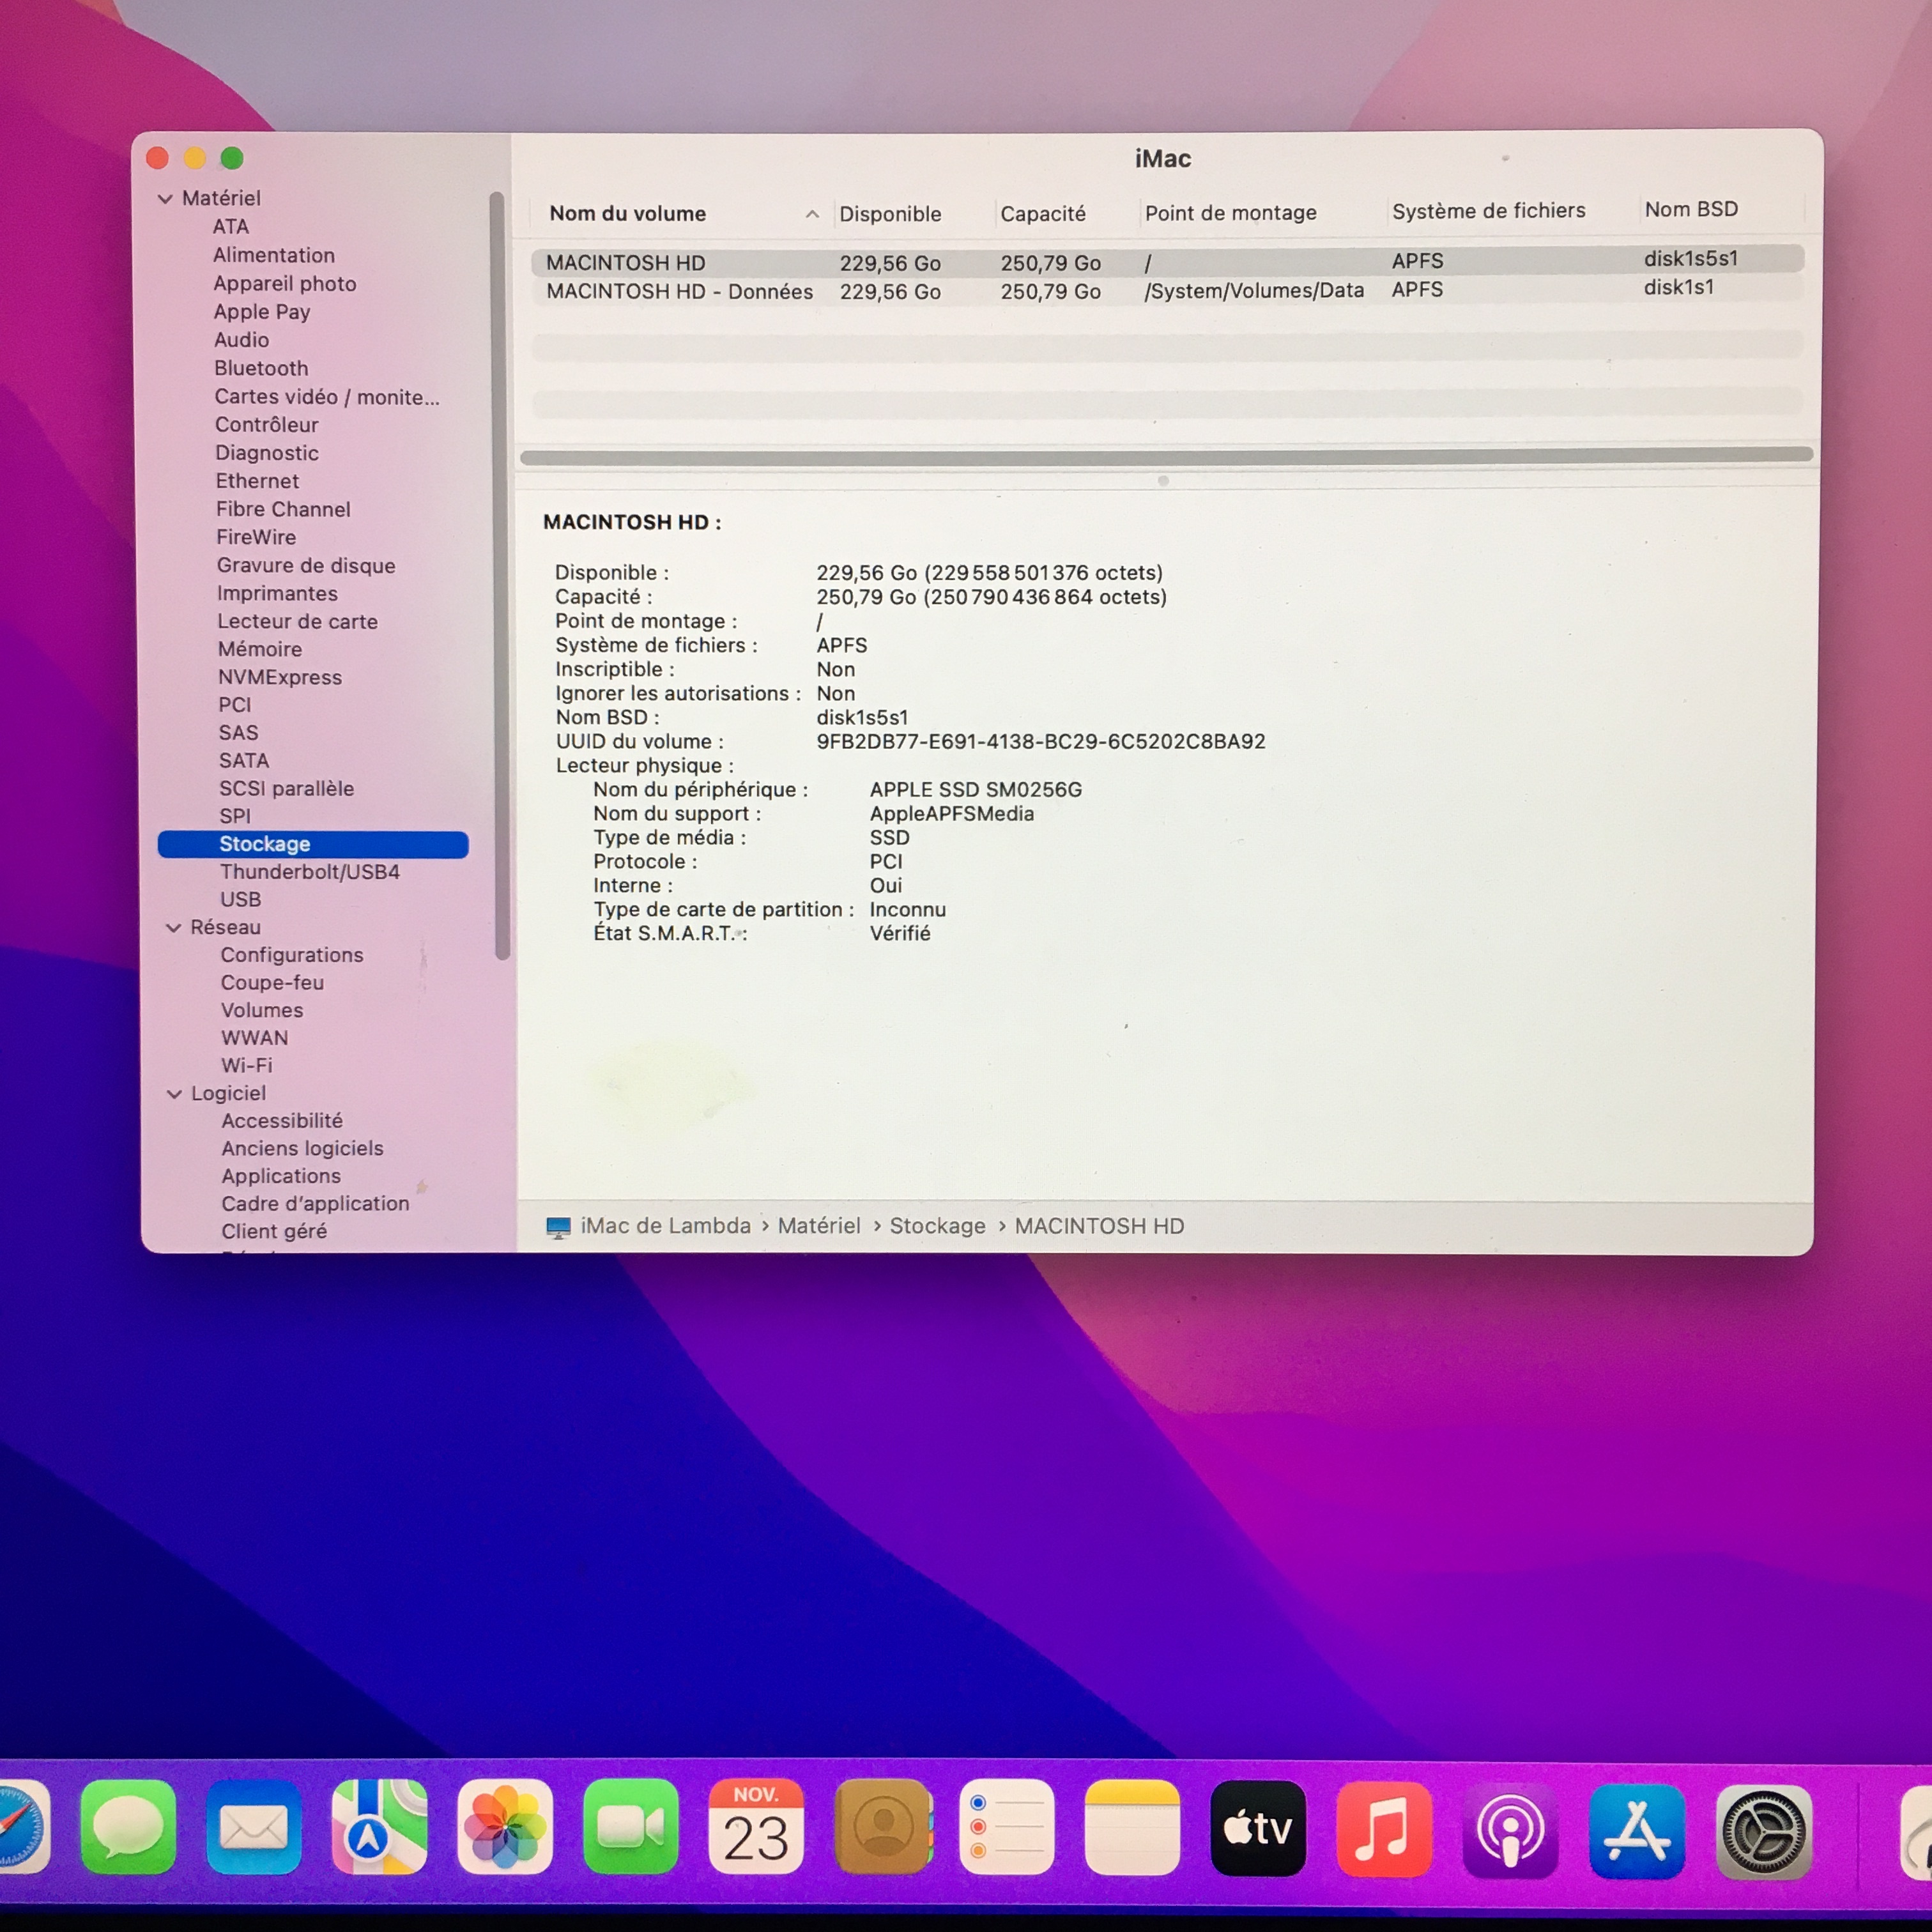Click the volume list horizontal scrollbar
The width and height of the screenshot is (1932, 1932).
pos(1166,456)
